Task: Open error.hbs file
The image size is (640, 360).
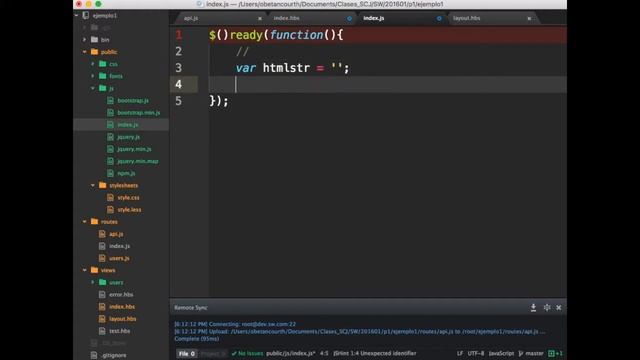Action: 121,294
